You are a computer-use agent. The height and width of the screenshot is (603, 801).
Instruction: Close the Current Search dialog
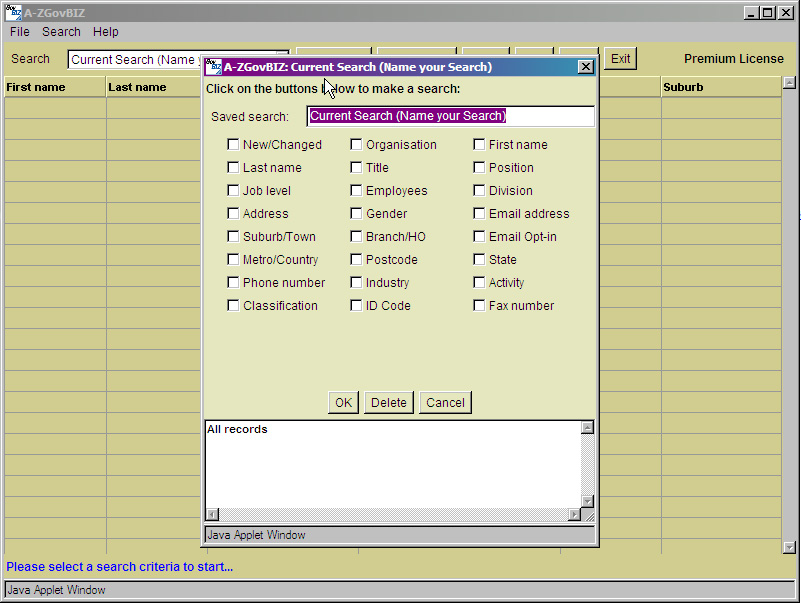click(x=586, y=66)
